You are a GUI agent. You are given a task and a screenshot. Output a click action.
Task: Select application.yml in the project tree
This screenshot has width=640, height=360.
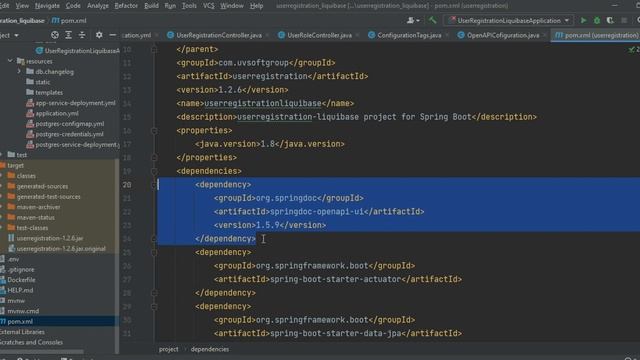click(57, 113)
